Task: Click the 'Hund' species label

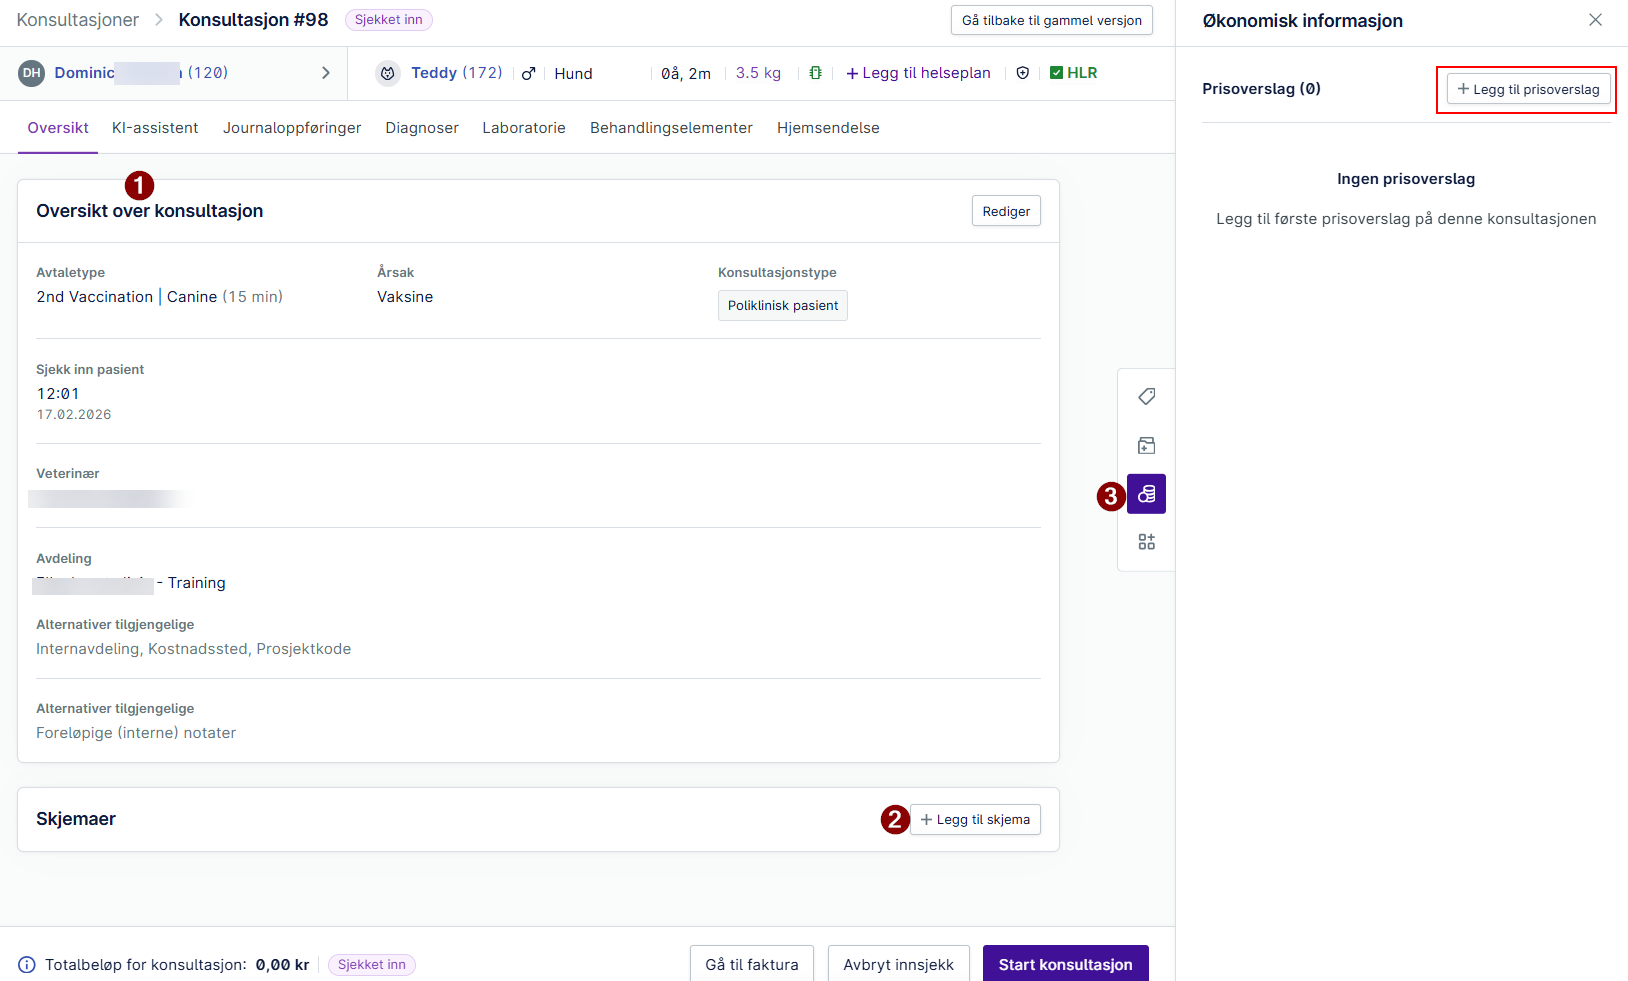Action: point(573,73)
